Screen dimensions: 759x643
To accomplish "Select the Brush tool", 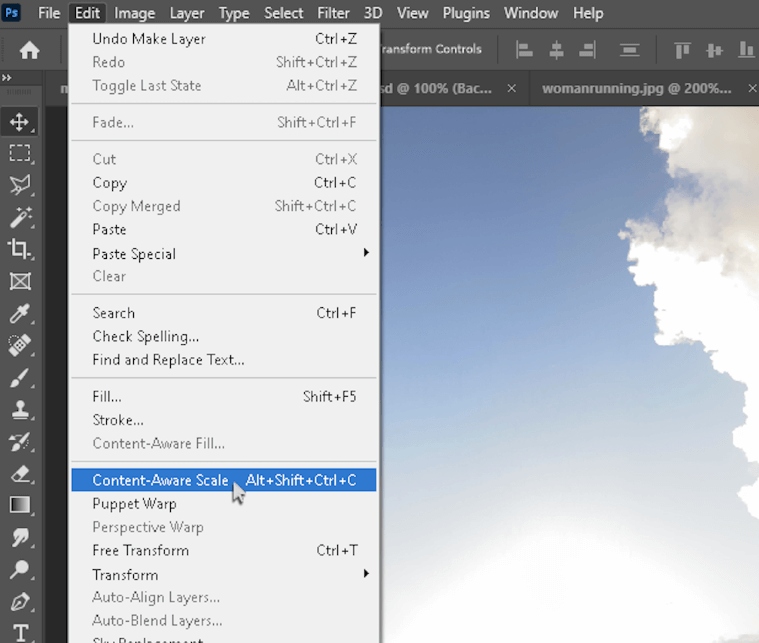I will (19, 378).
